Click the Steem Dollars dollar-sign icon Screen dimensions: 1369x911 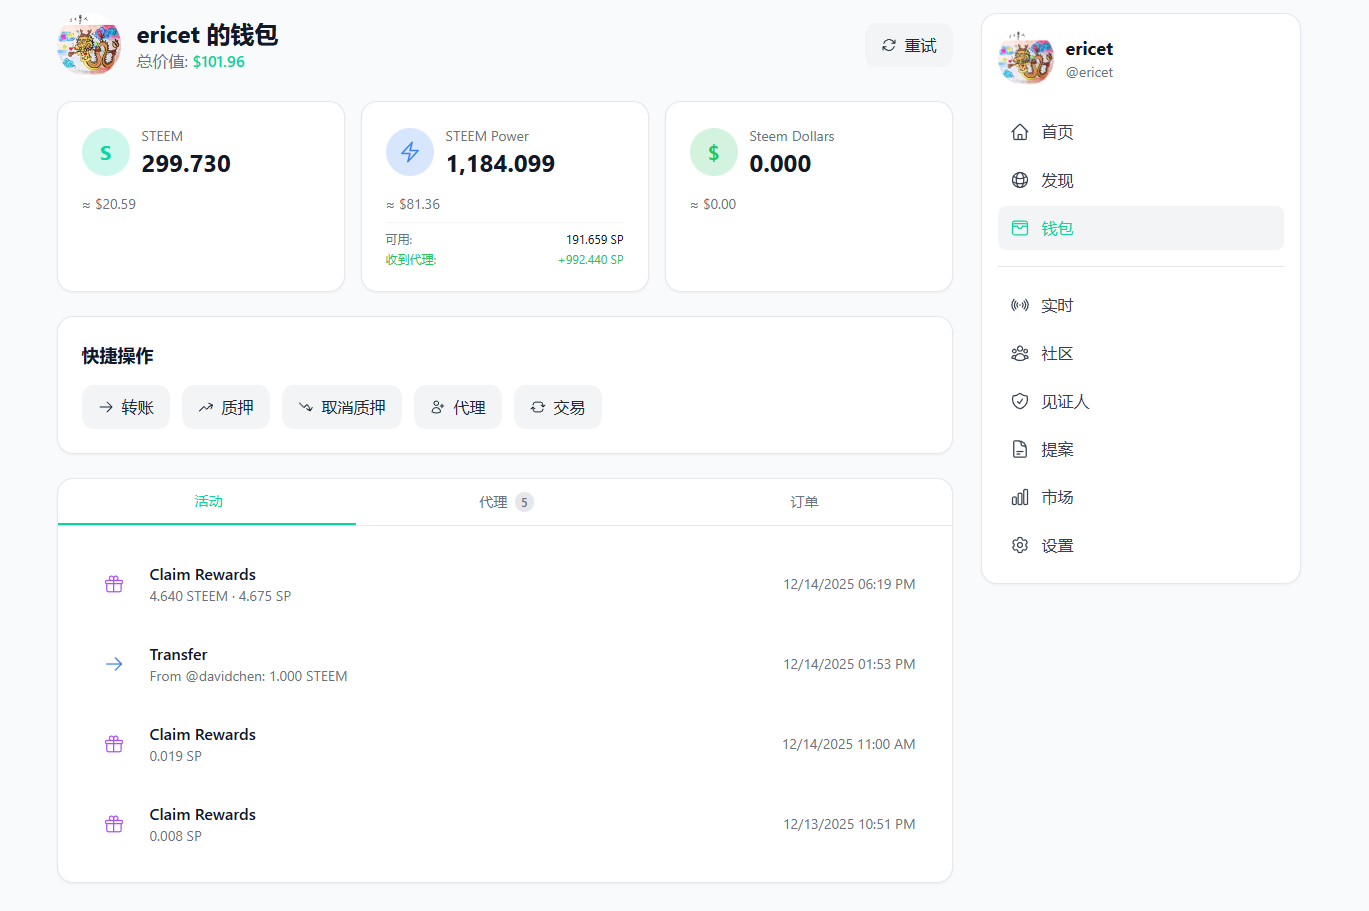click(714, 152)
